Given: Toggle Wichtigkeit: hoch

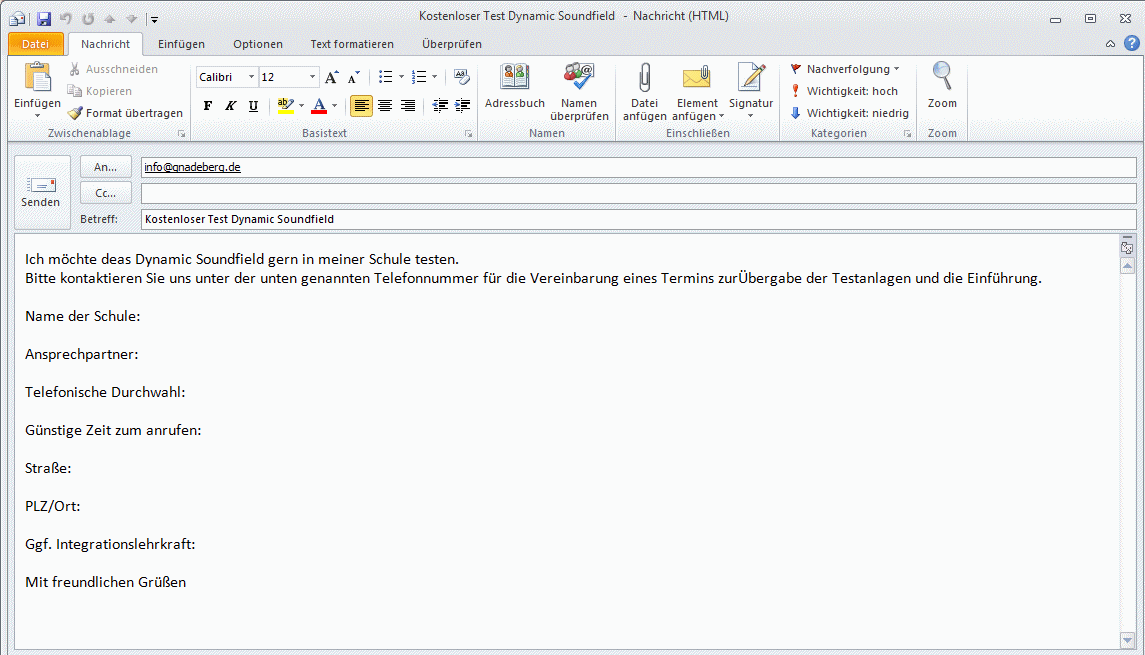Looking at the screenshot, I should pos(844,91).
